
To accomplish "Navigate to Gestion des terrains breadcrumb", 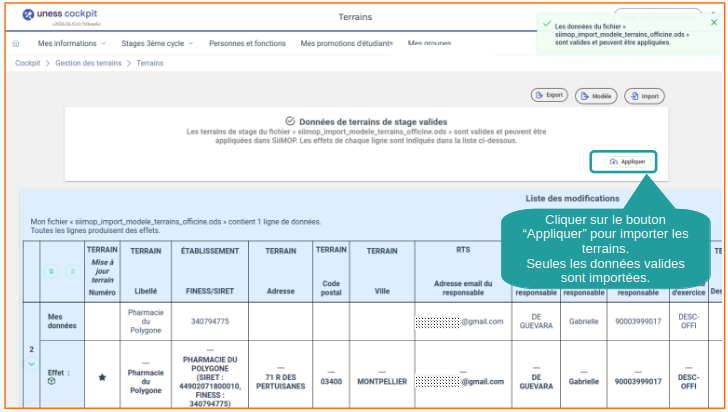I will 88,63.
